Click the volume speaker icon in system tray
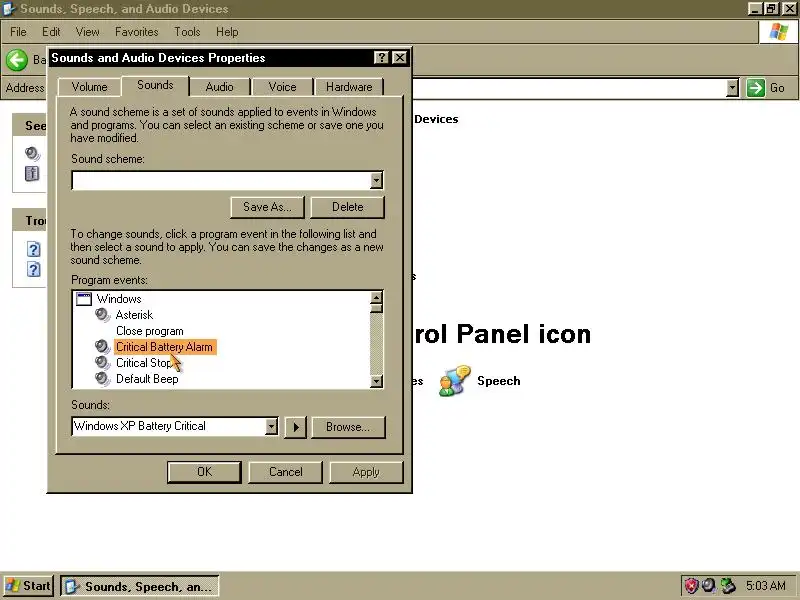 [708, 586]
